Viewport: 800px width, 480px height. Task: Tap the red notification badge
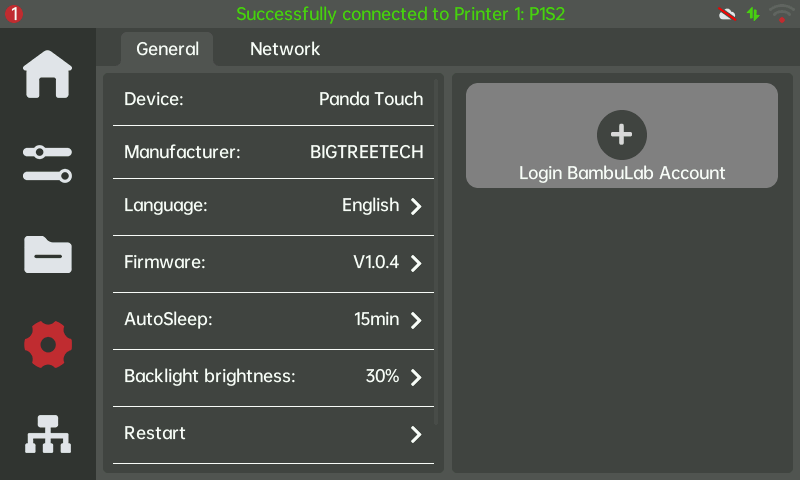click(x=14, y=14)
